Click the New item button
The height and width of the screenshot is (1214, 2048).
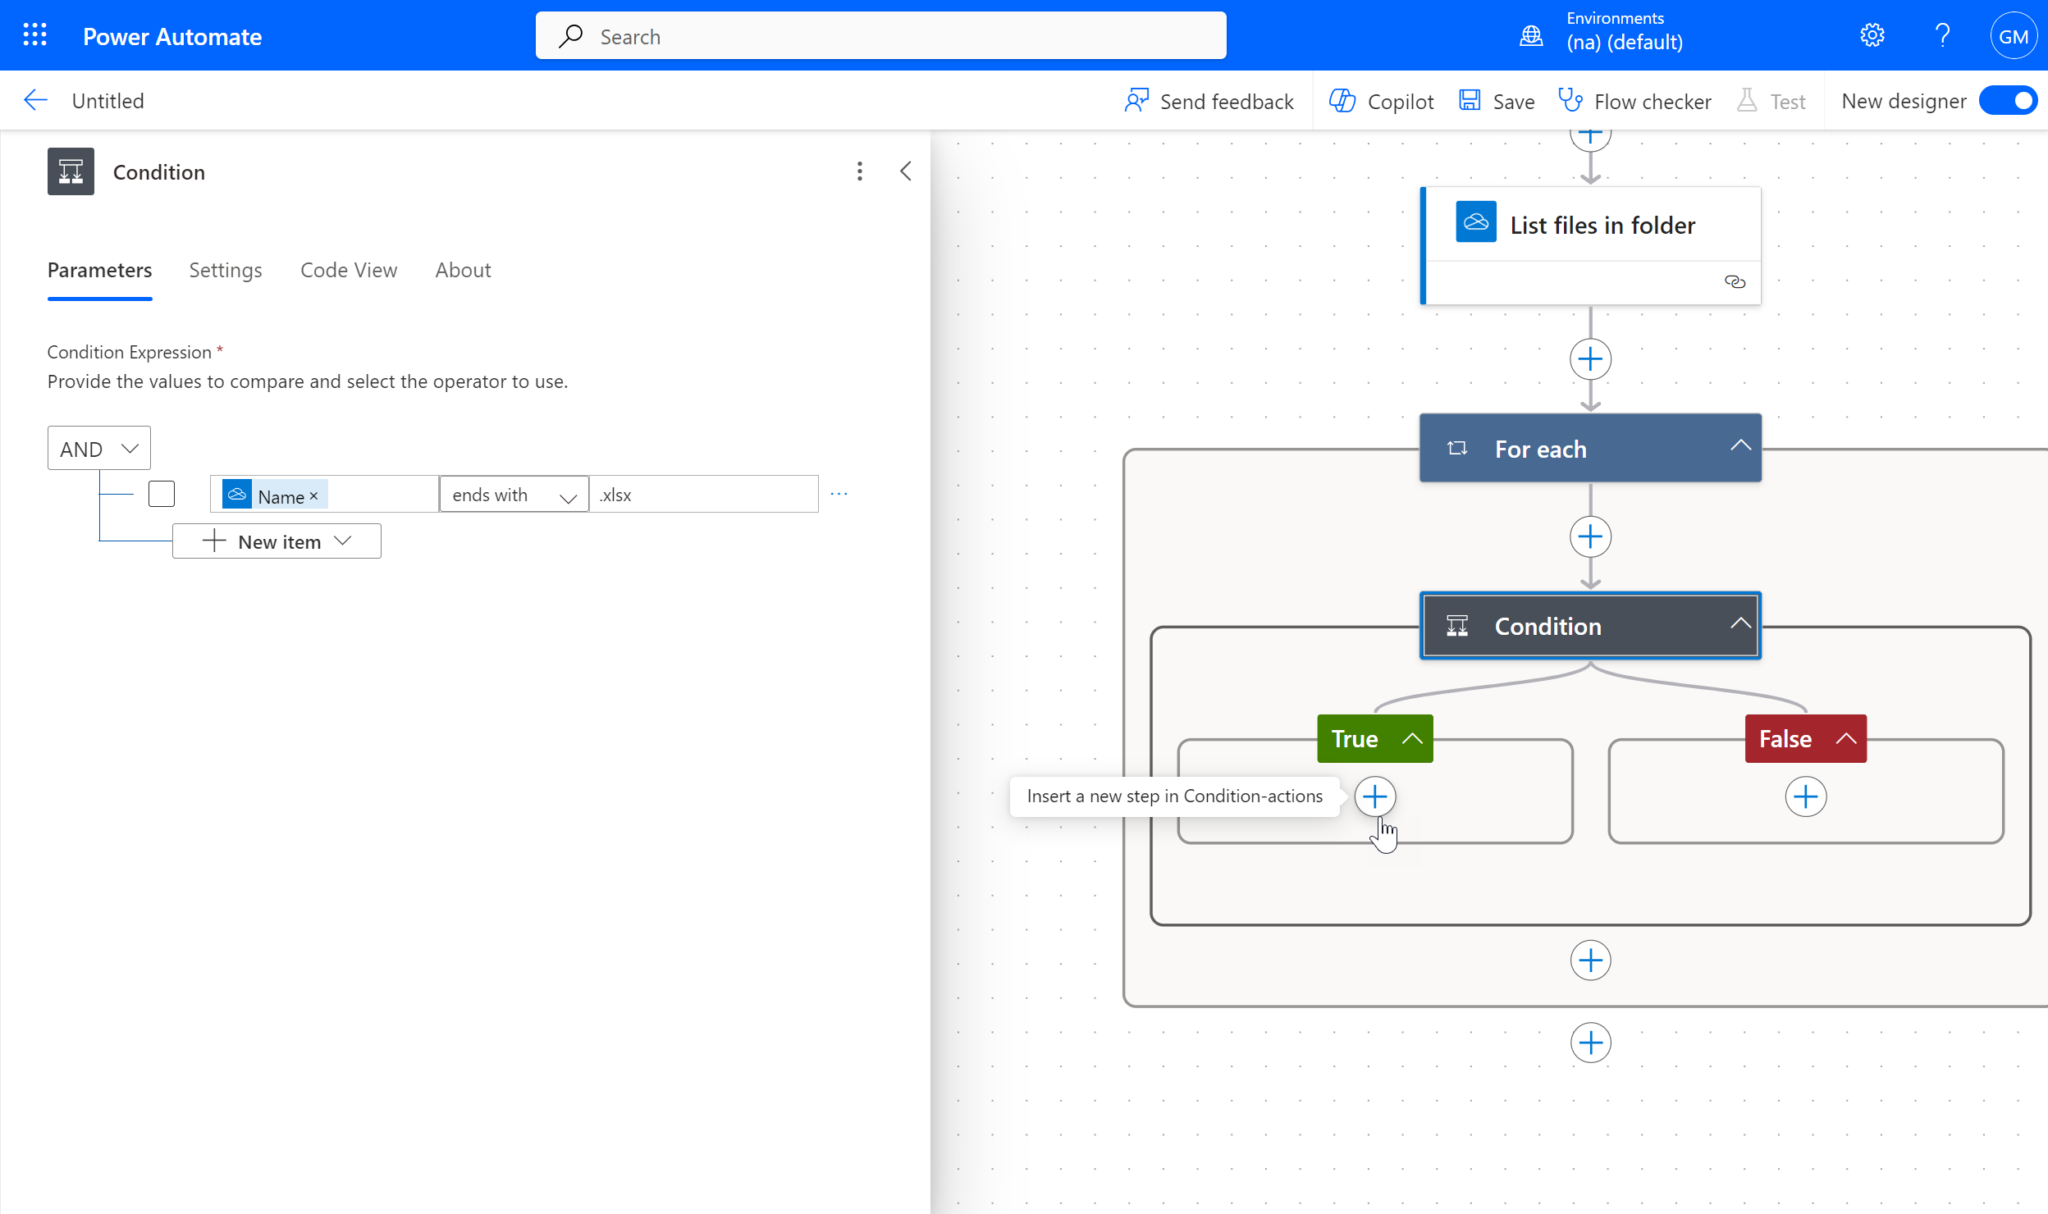coord(277,542)
